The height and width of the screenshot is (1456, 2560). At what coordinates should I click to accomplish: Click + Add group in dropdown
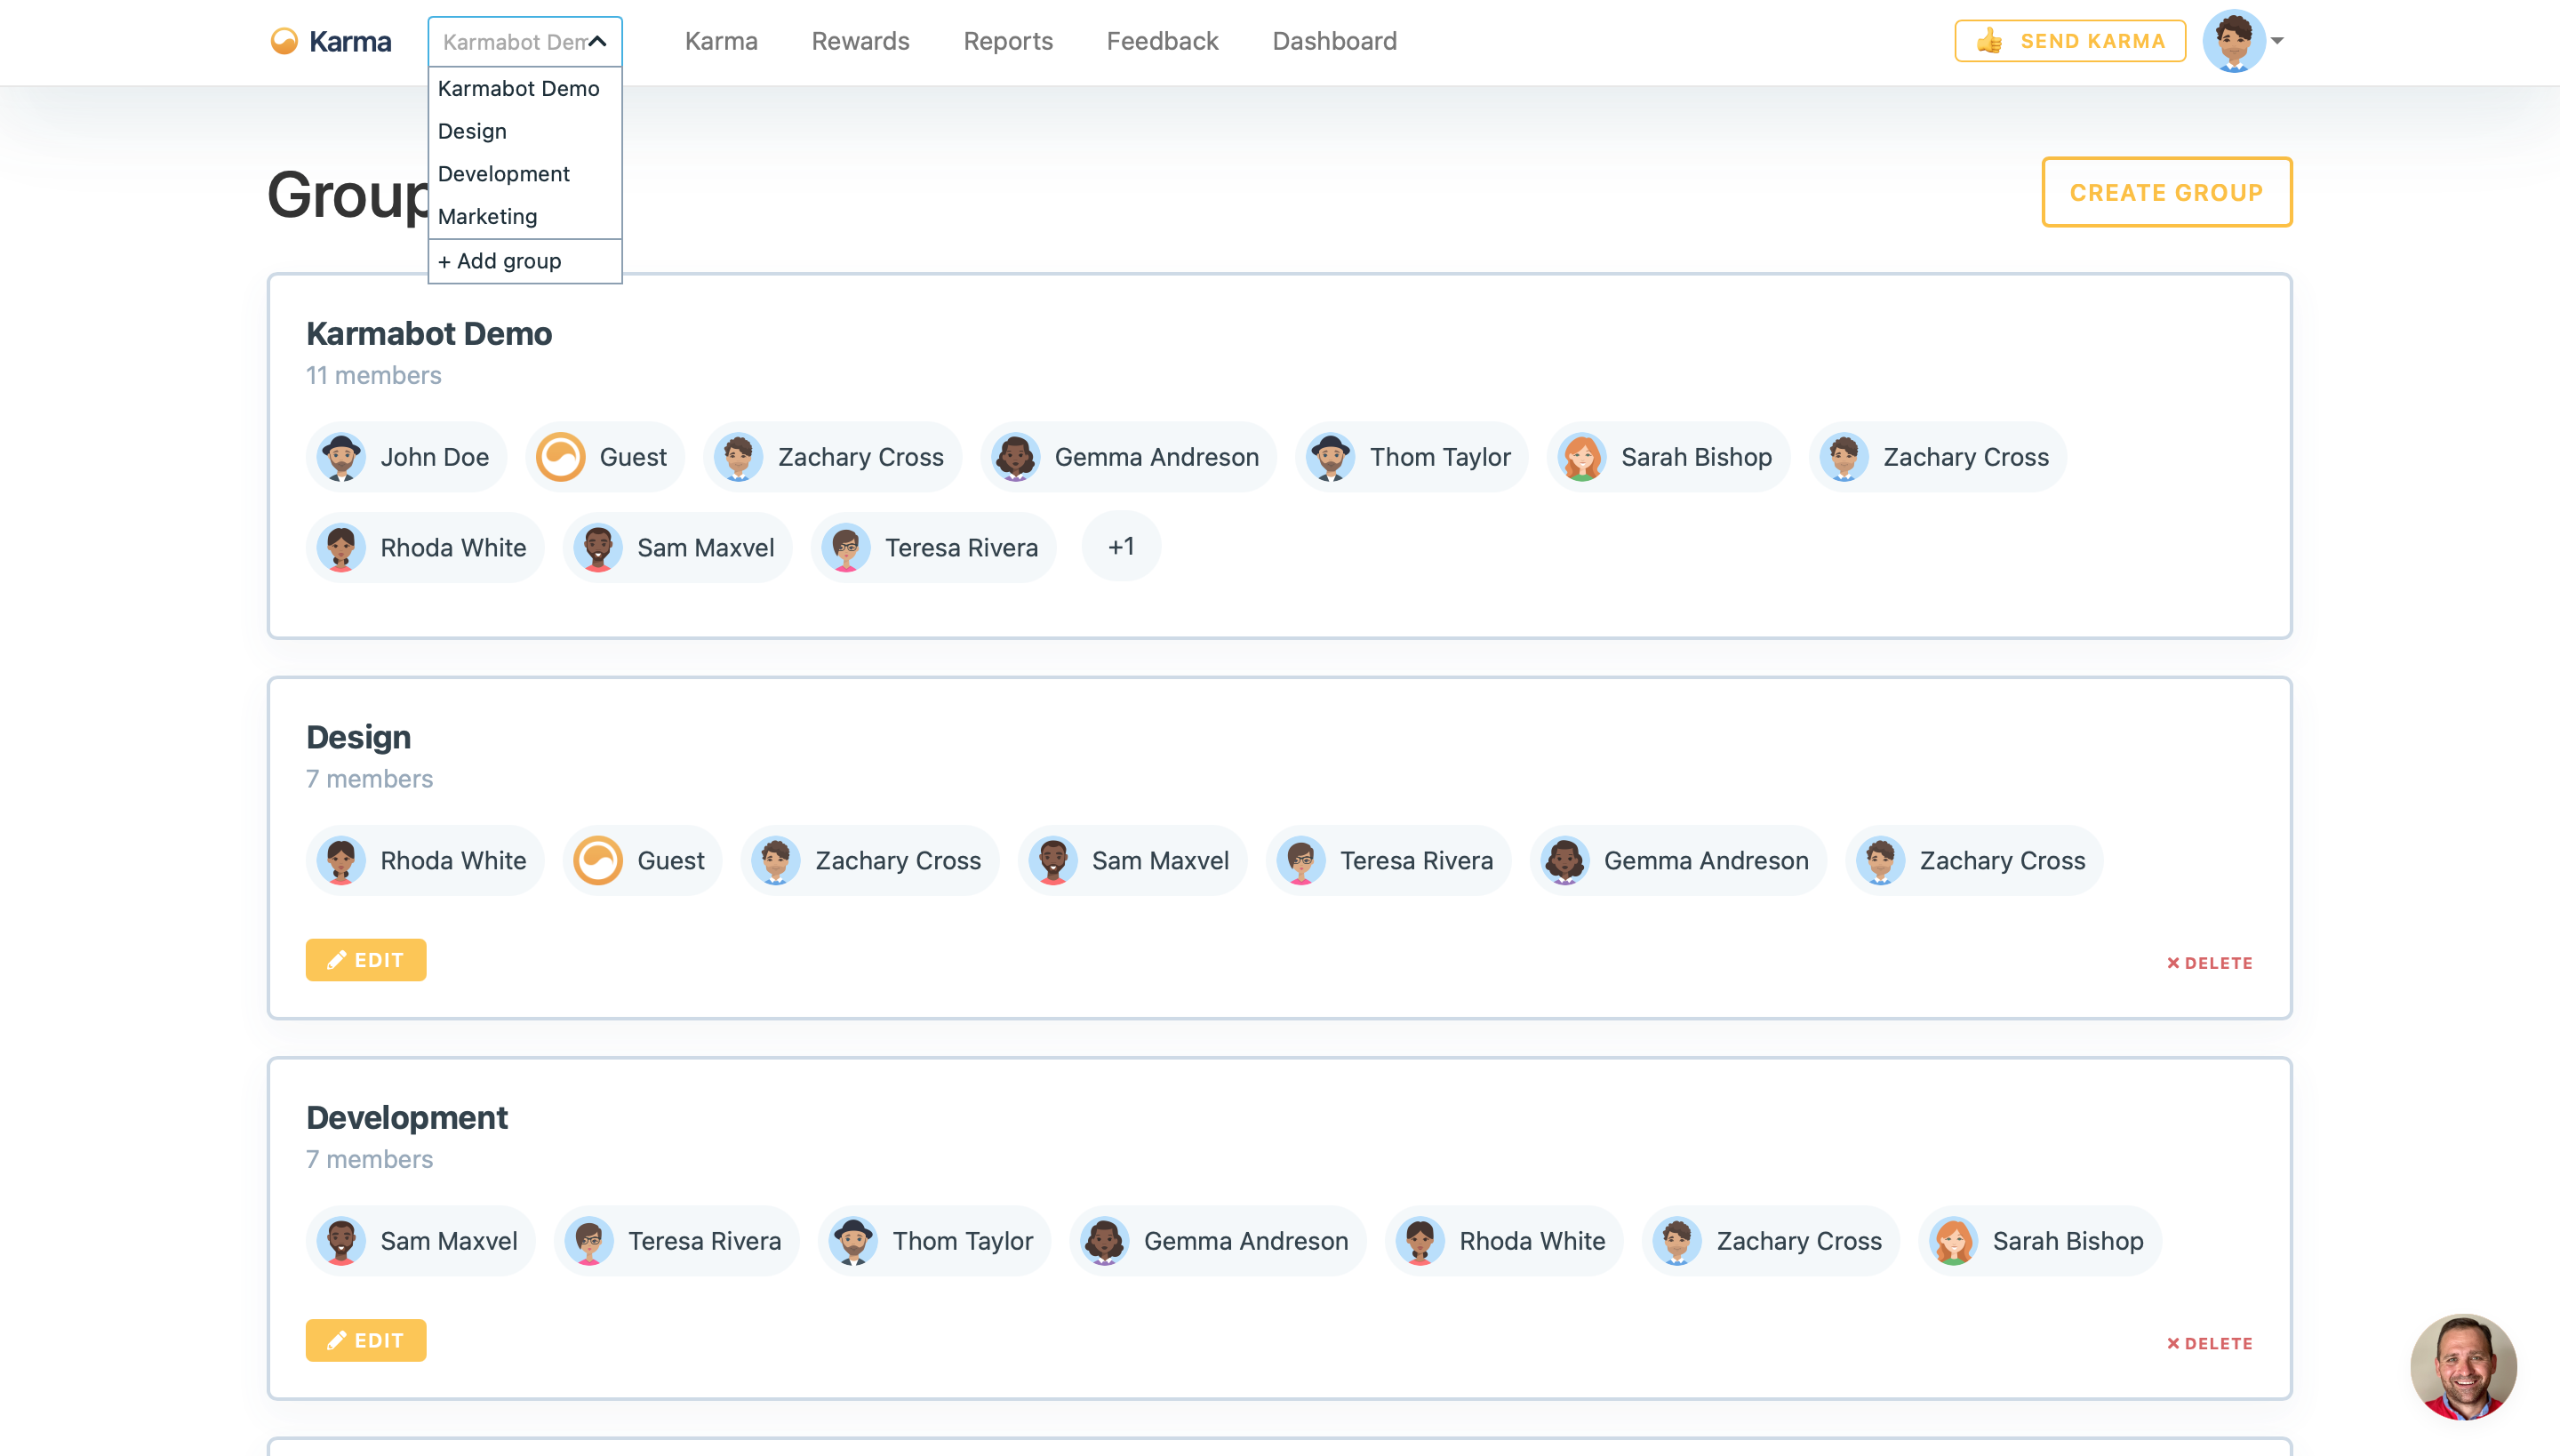coord(500,261)
